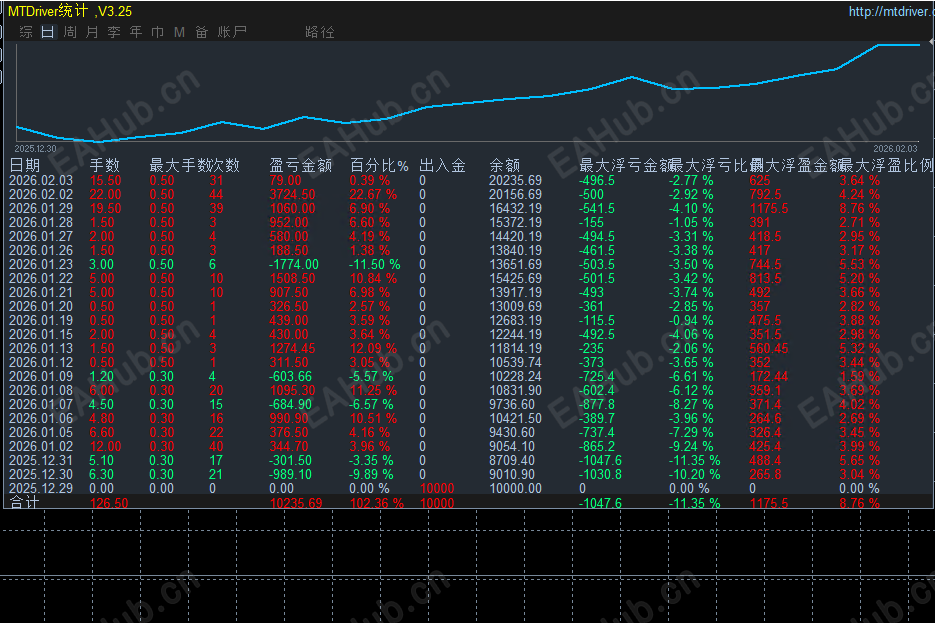This screenshot has width=935, height=623.
Task: Click the 合计 totals row label
Action: [x=24, y=503]
